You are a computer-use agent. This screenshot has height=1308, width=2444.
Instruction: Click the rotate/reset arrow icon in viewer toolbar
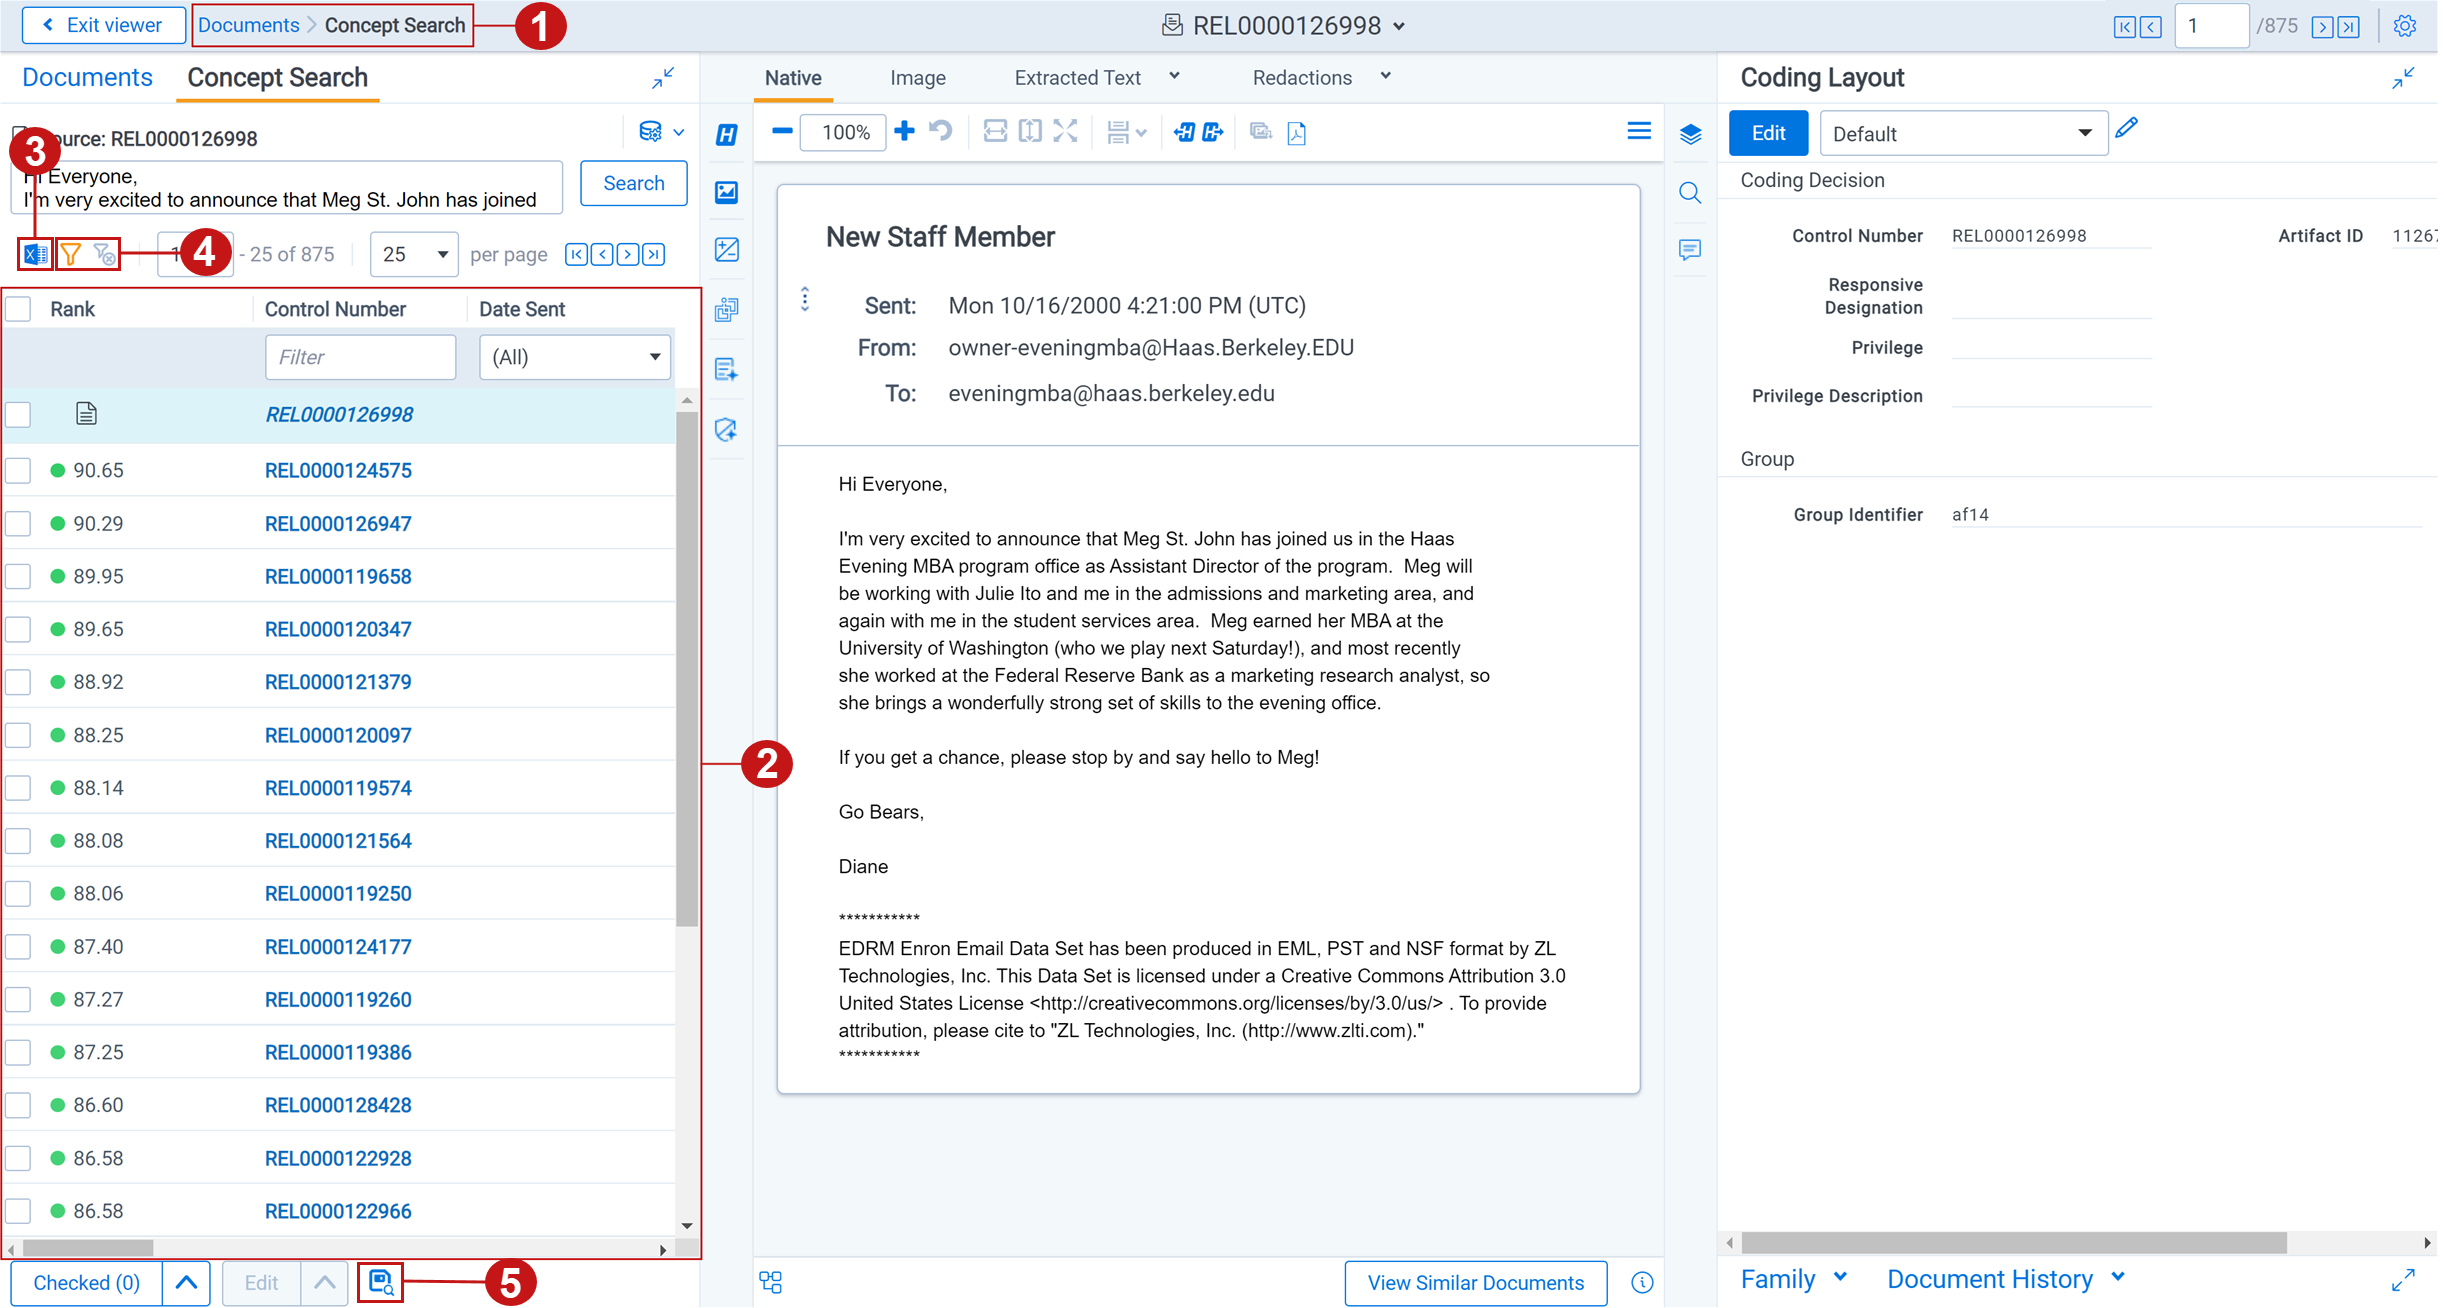tap(941, 132)
